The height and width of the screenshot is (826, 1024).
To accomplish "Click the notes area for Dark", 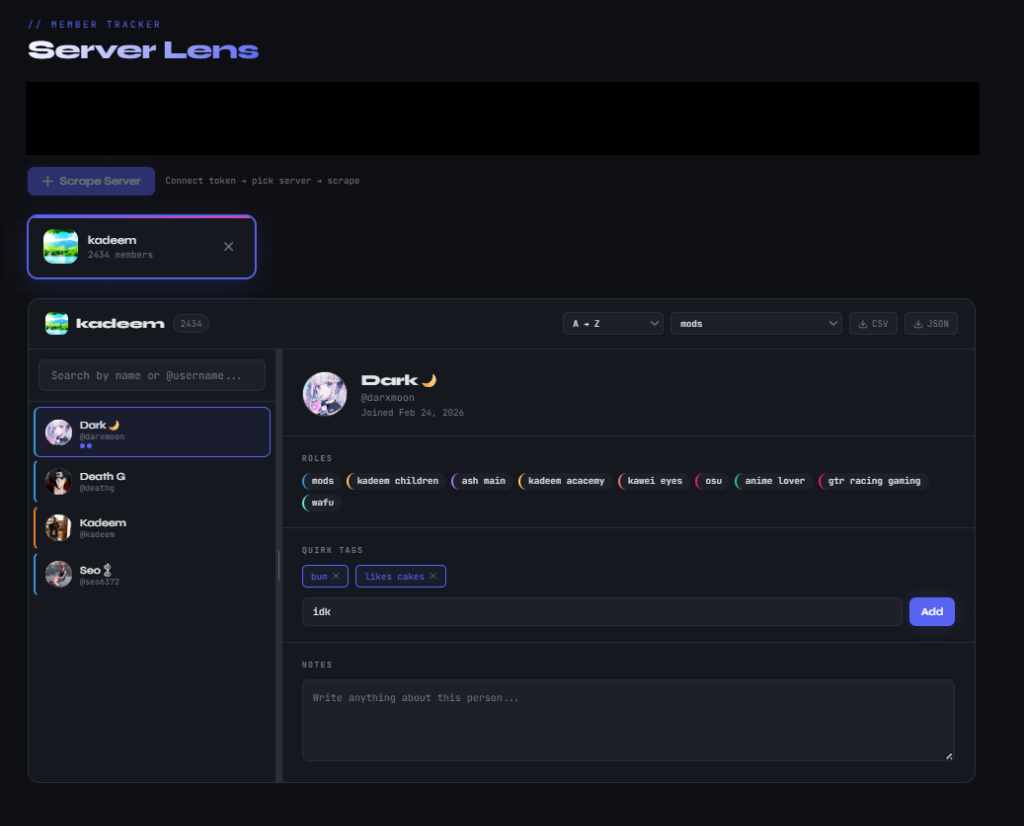I will pos(627,718).
